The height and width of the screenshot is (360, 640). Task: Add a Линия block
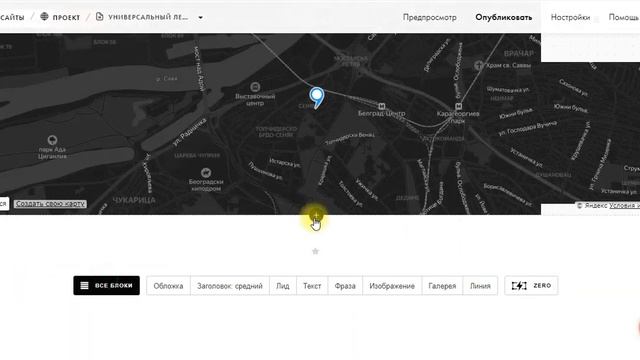click(x=480, y=286)
